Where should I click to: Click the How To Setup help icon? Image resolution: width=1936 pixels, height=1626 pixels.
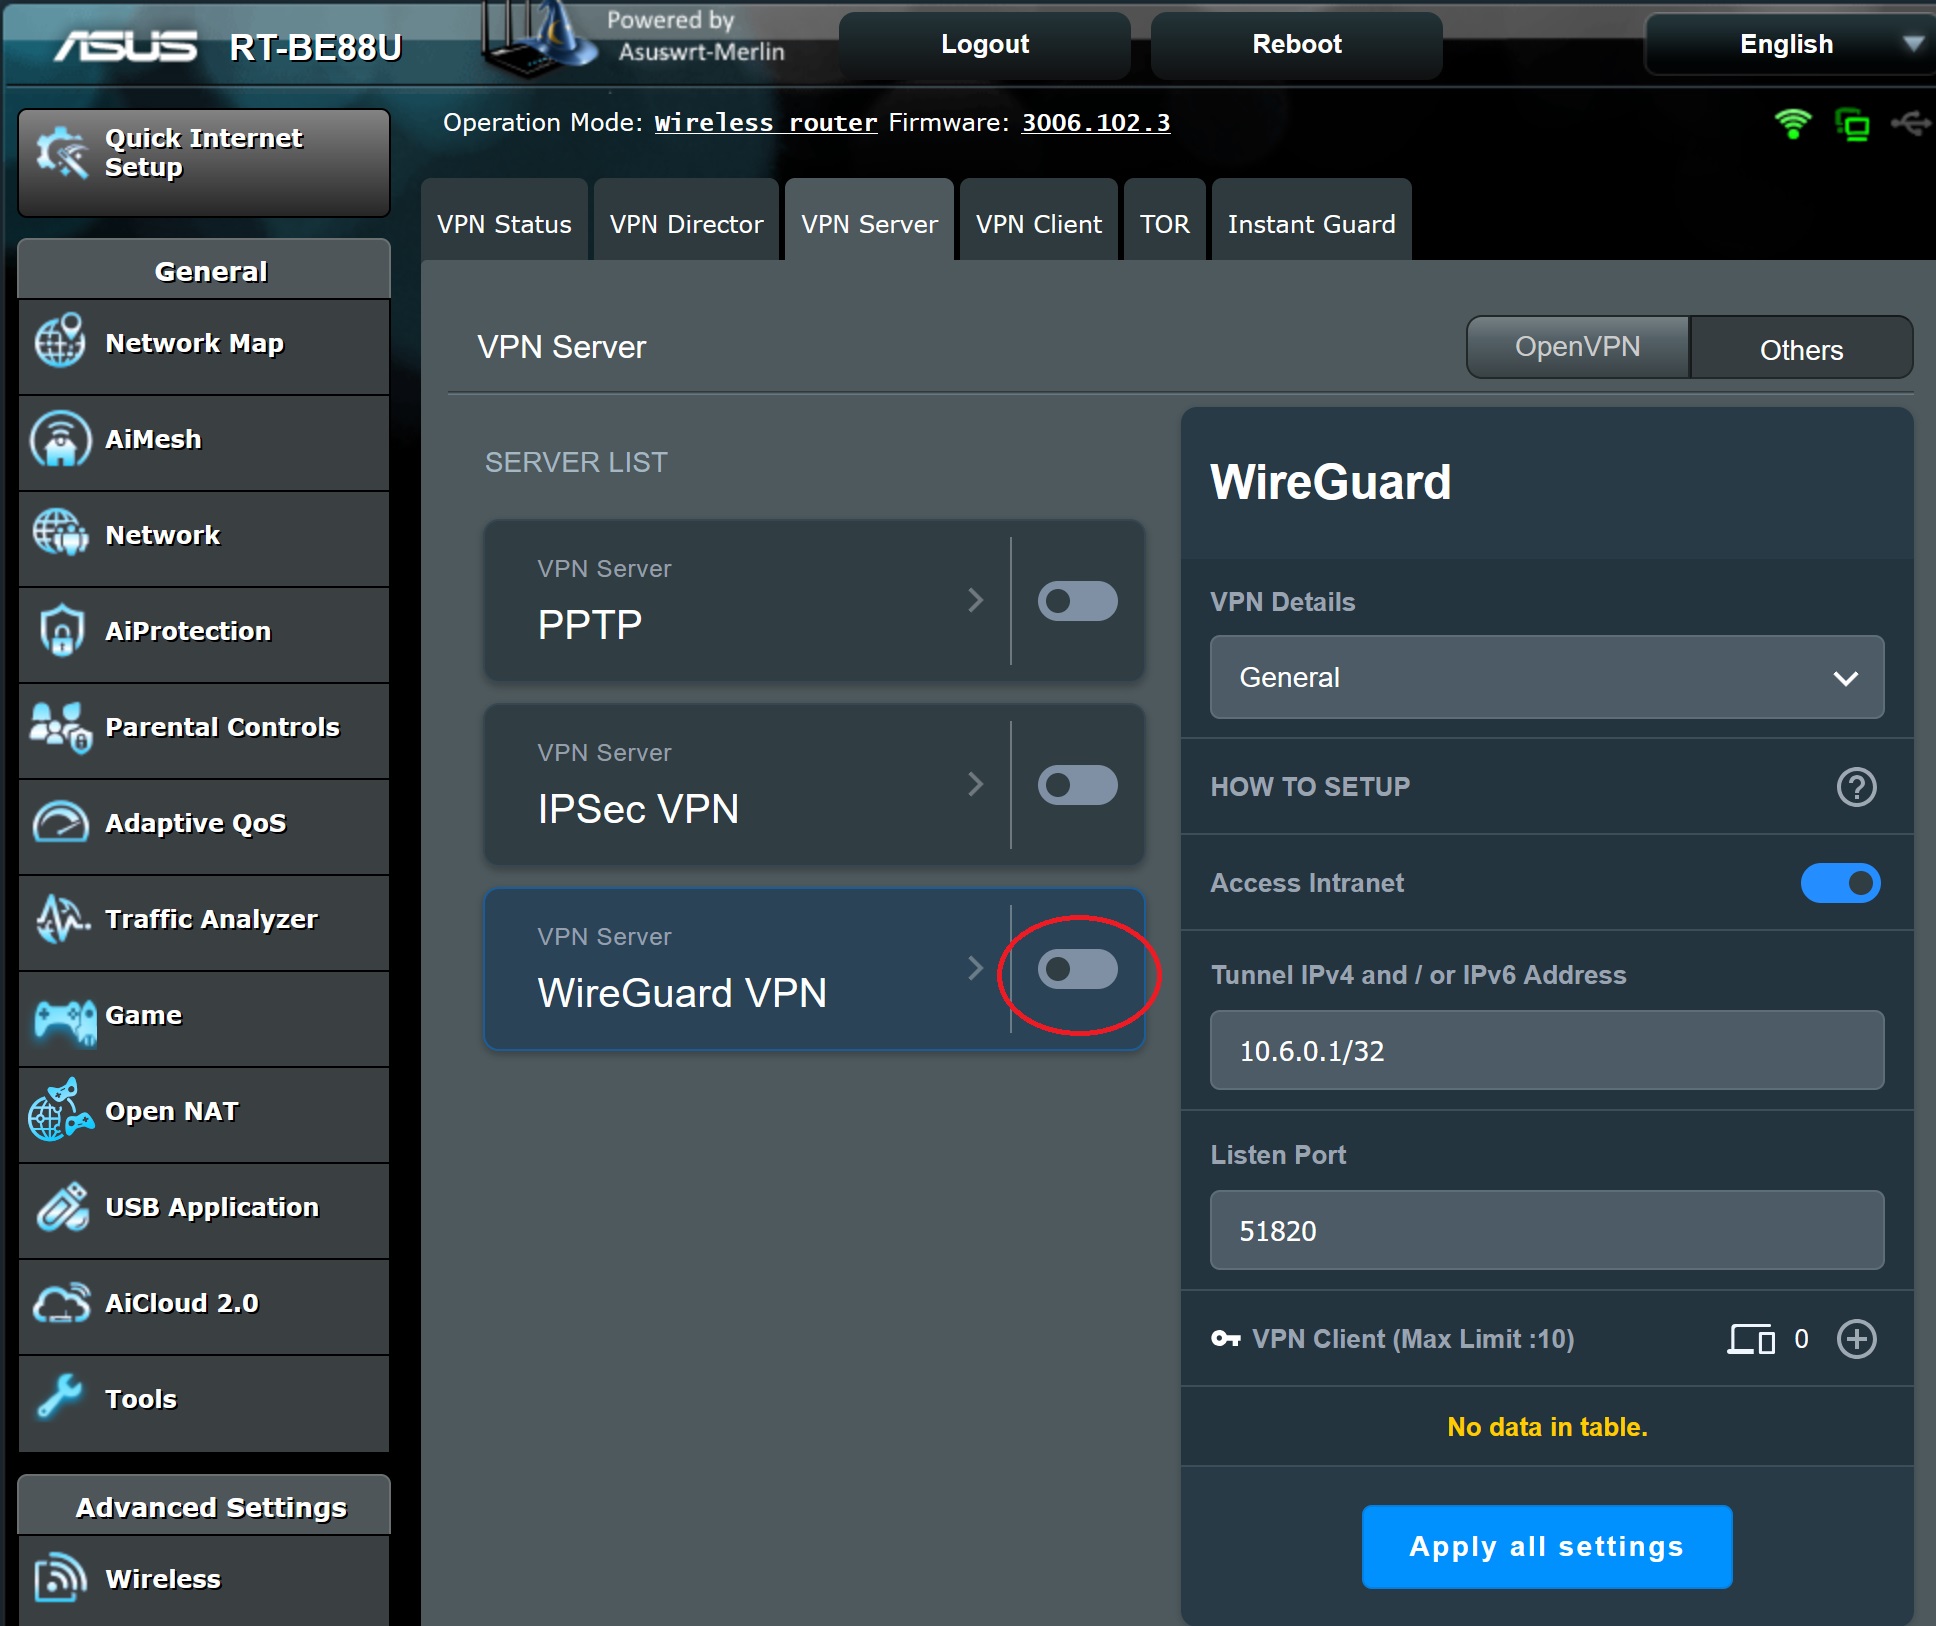tap(1857, 788)
